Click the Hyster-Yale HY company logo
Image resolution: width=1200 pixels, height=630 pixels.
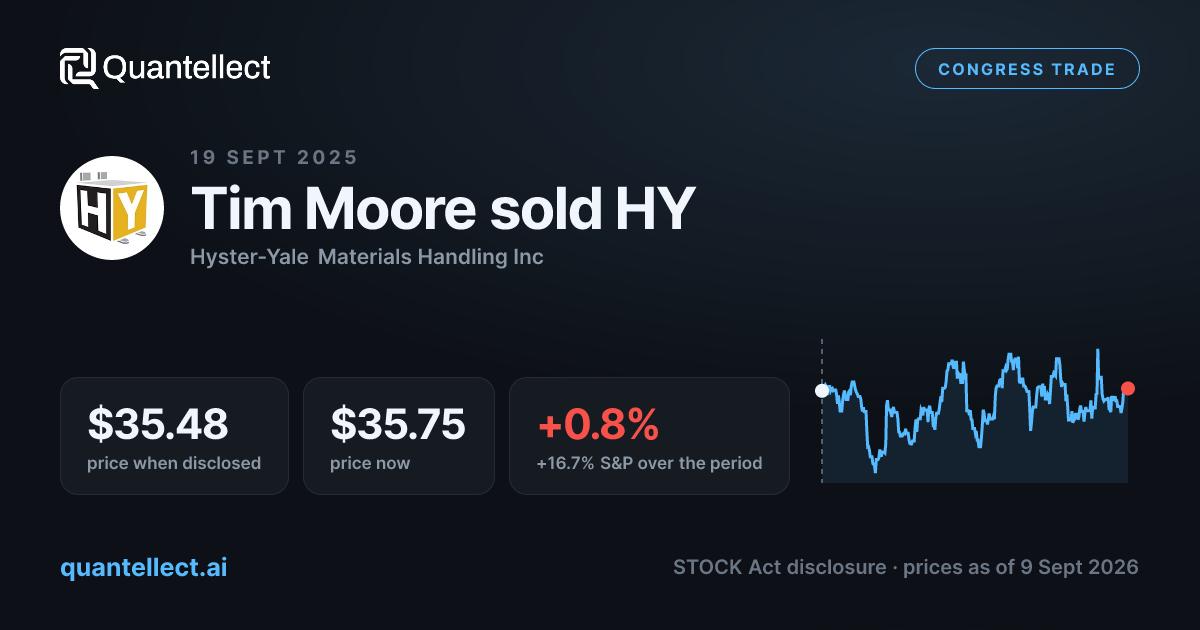[x=112, y=208]
